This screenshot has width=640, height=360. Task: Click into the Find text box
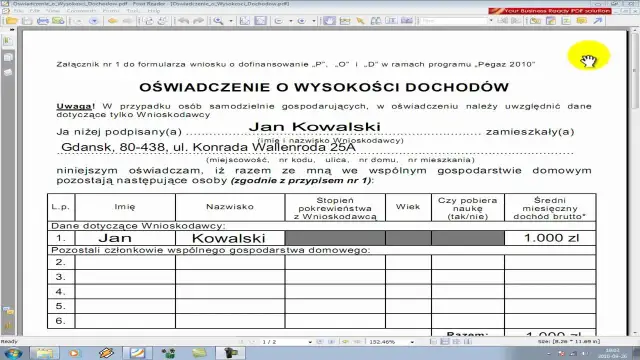(x=454, y=20)
